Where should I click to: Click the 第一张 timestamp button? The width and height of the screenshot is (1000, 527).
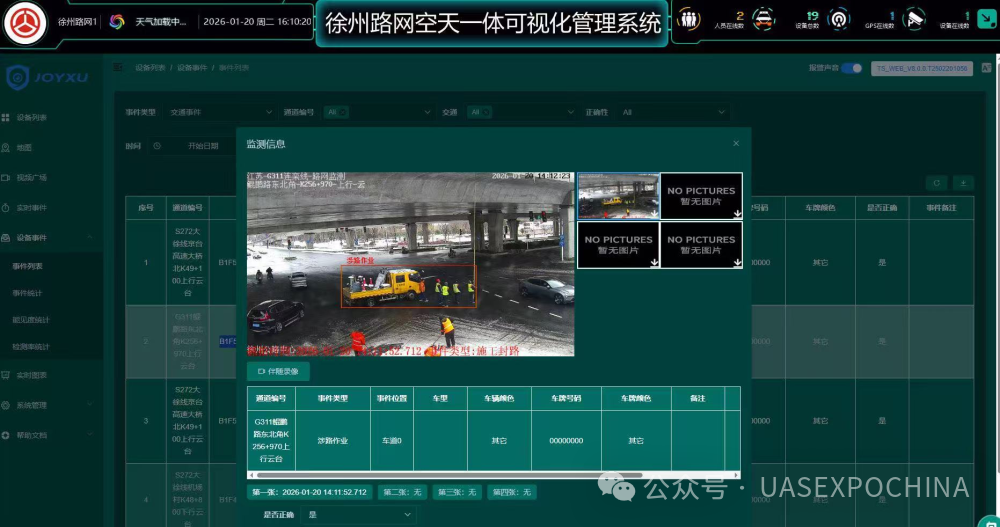(x=310, y=492)
